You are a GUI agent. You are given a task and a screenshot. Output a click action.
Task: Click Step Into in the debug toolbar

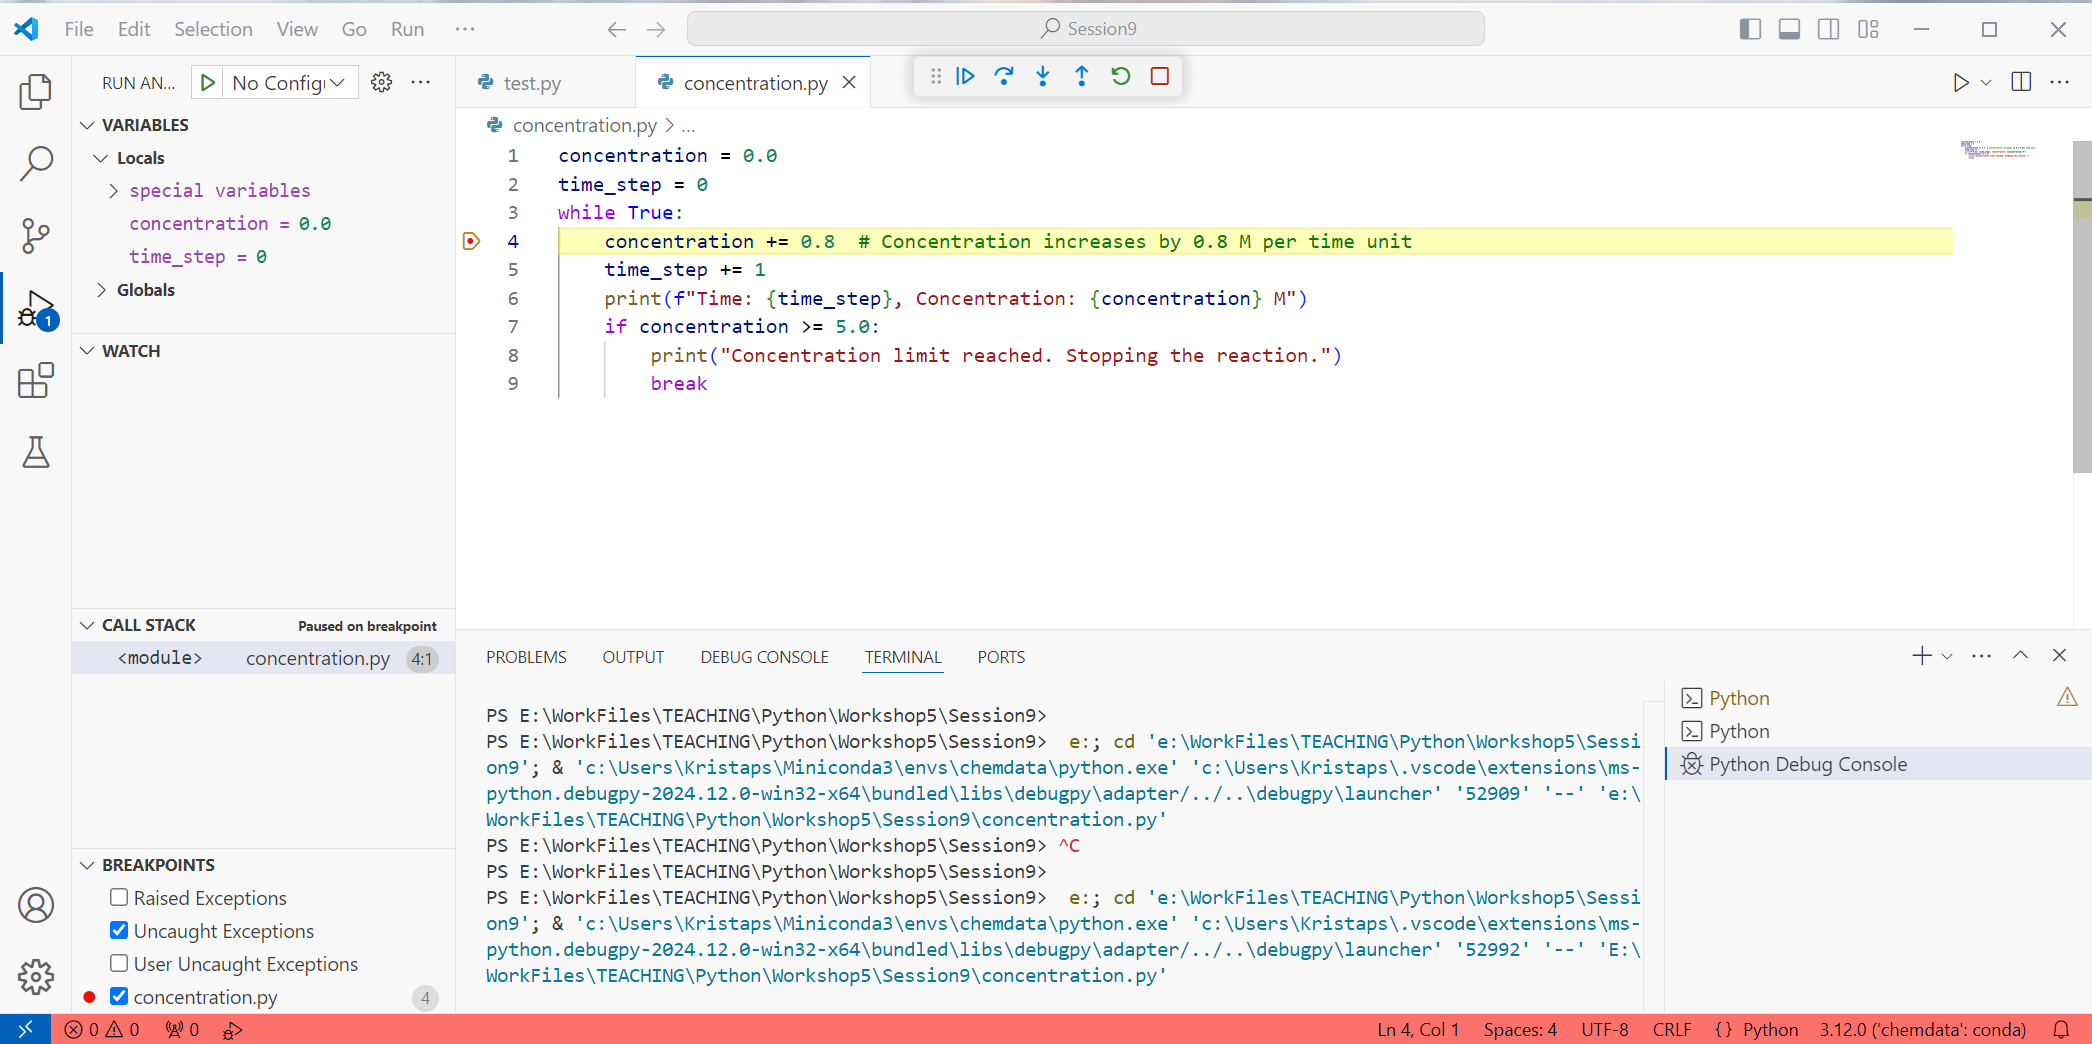tap(1043, 76)
